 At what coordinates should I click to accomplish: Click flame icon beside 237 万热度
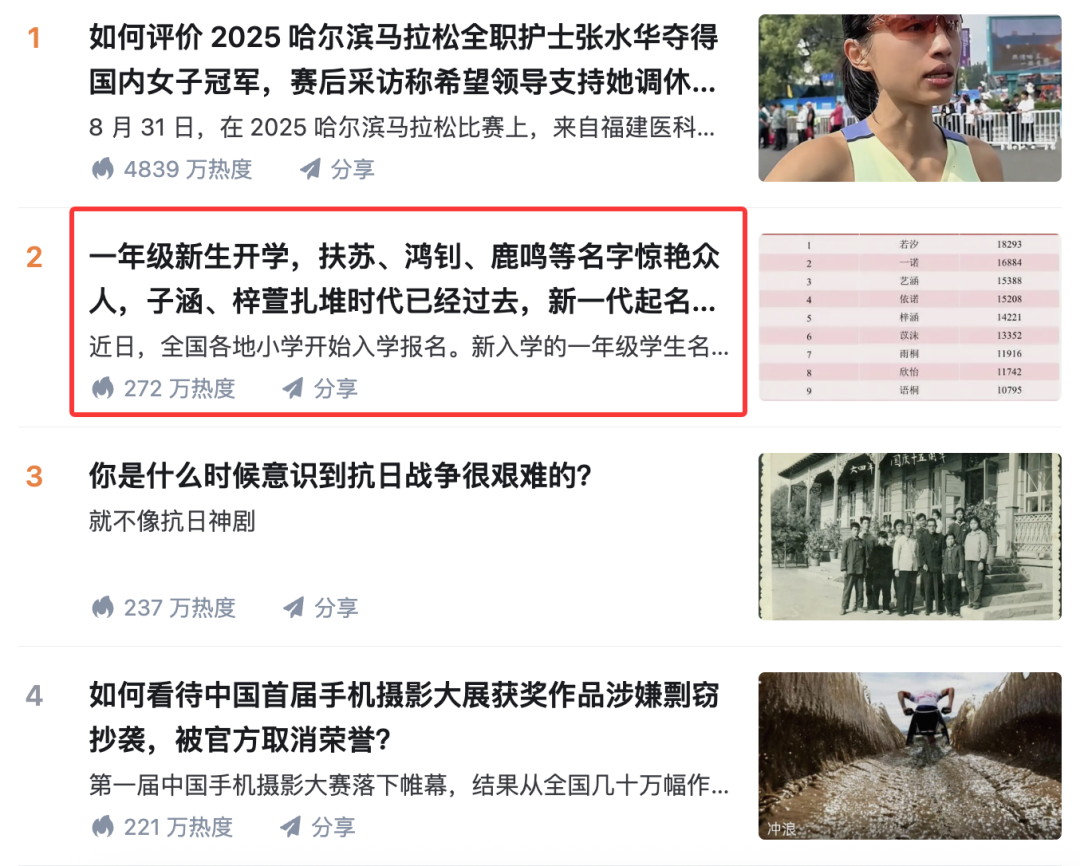pos(103,608)
